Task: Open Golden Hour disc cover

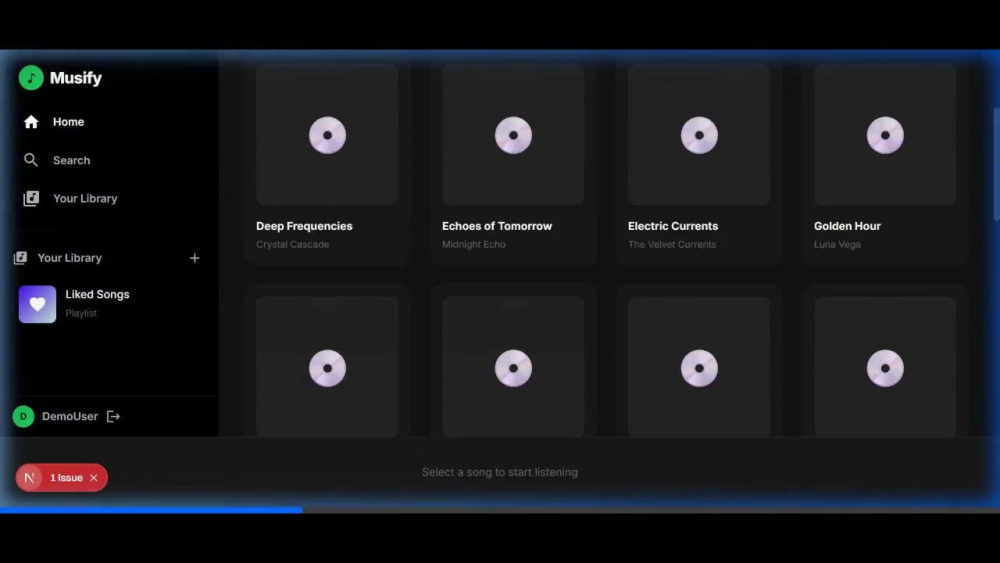Action: coord(885,135)
